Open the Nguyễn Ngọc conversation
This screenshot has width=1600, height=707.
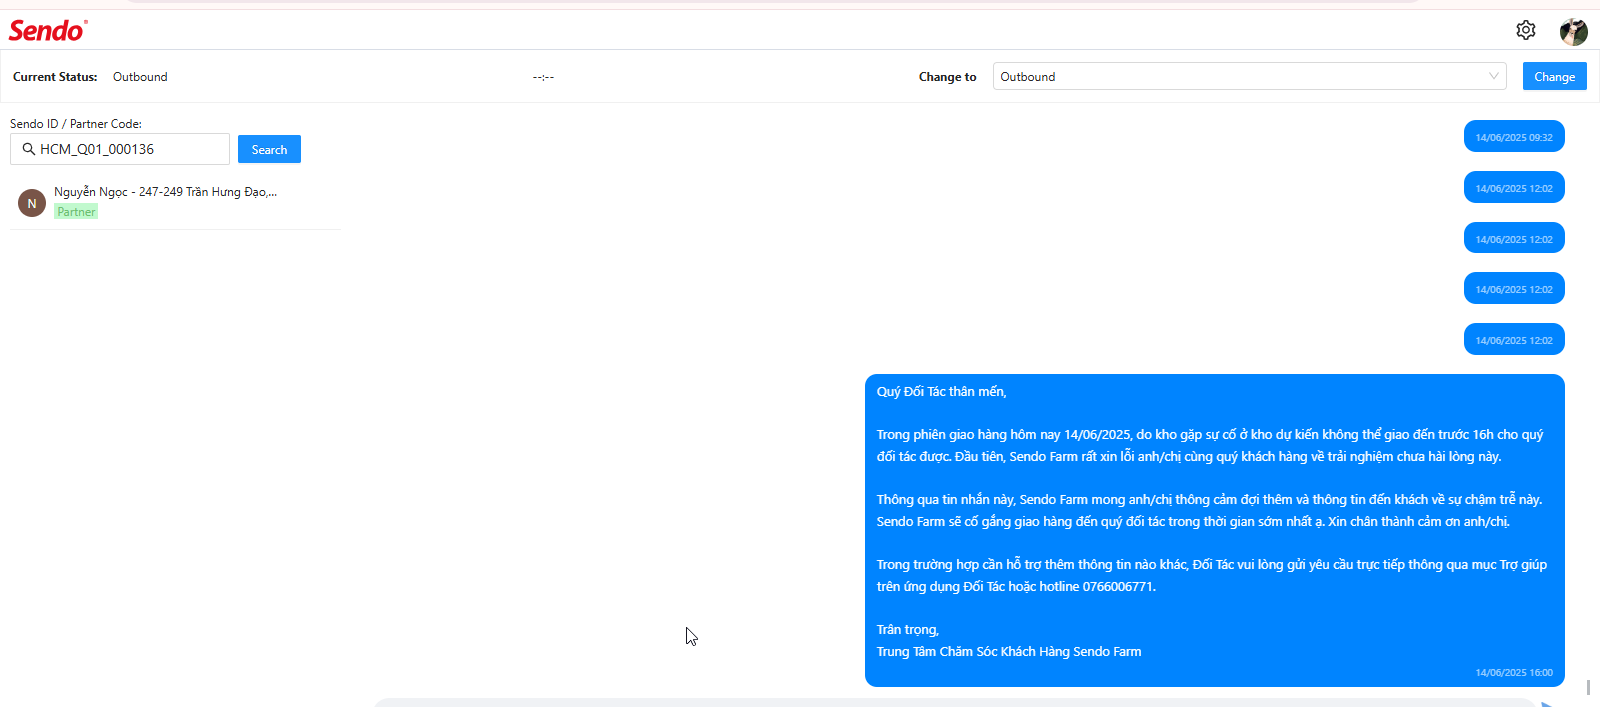(x=175, y=202)
